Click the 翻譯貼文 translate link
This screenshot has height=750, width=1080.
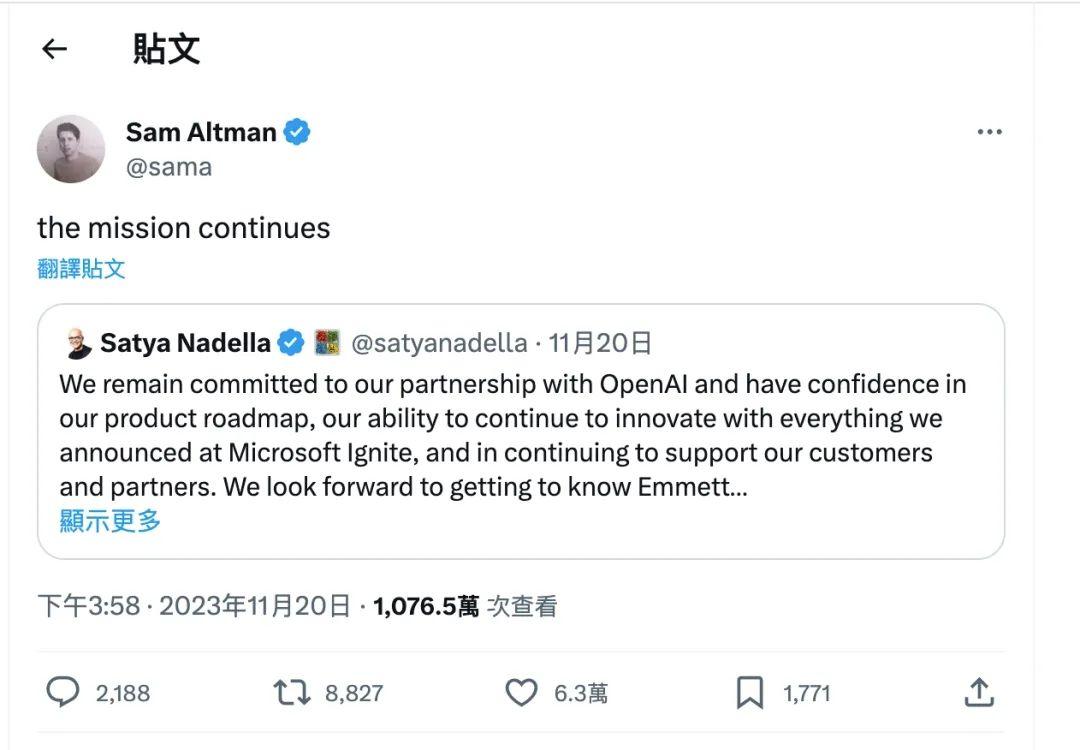click(81, 268)
